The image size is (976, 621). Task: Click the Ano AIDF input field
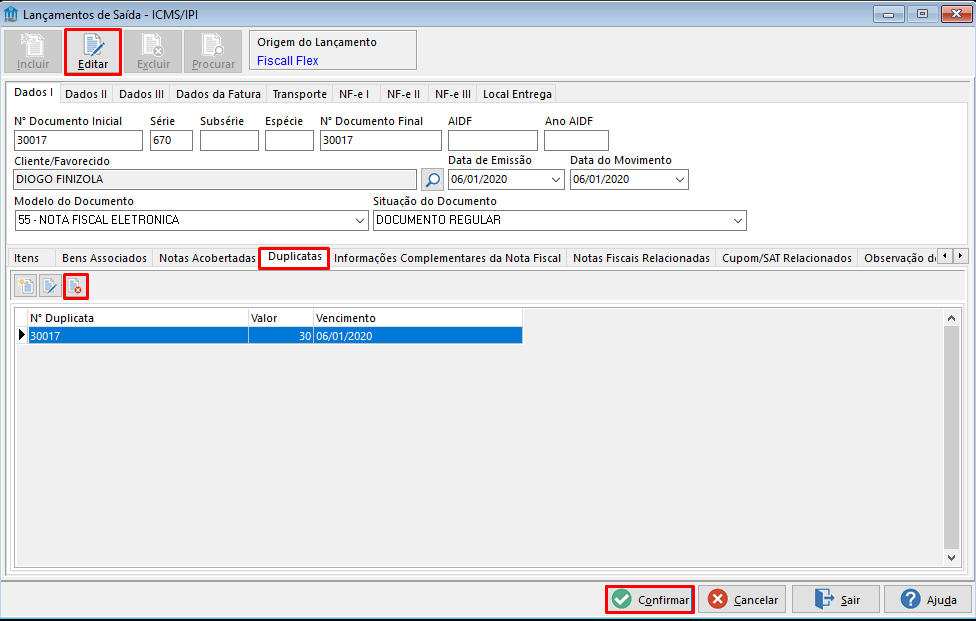pyautogui.click(x=576, y=141)
